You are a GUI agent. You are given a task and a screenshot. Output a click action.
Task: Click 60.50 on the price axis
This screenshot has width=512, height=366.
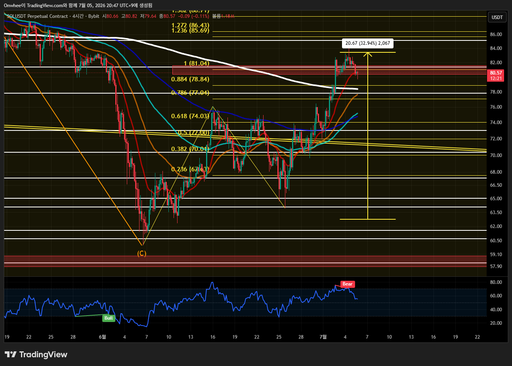[x=496, y=240]
